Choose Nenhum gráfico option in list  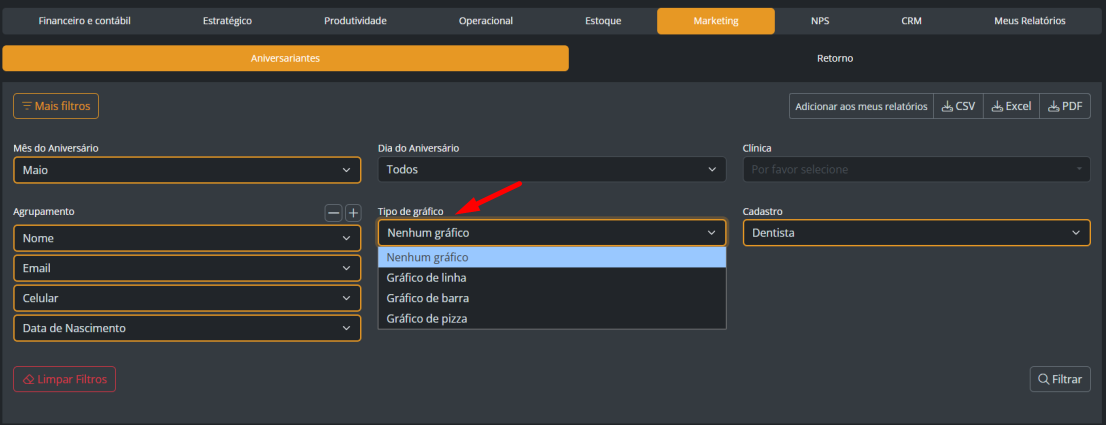pyautogui.click(x=552, y=257)
